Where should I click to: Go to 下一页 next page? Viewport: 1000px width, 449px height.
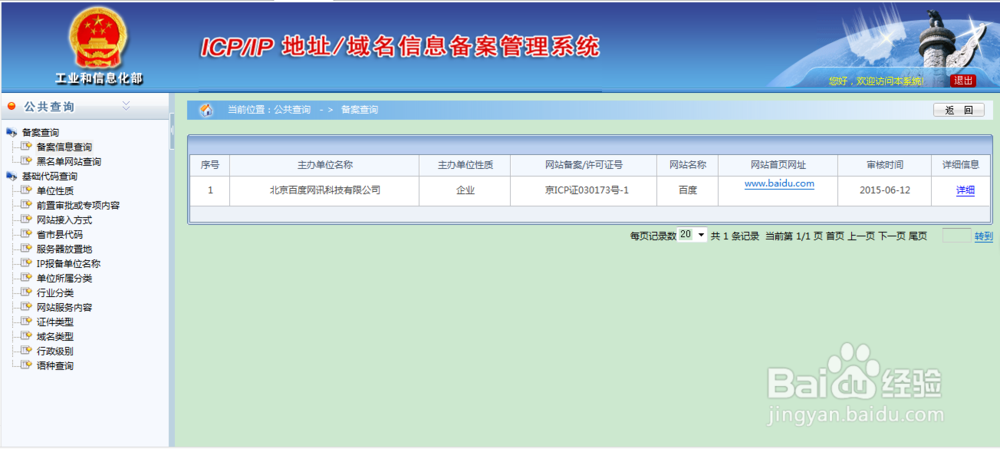point(892,236)
